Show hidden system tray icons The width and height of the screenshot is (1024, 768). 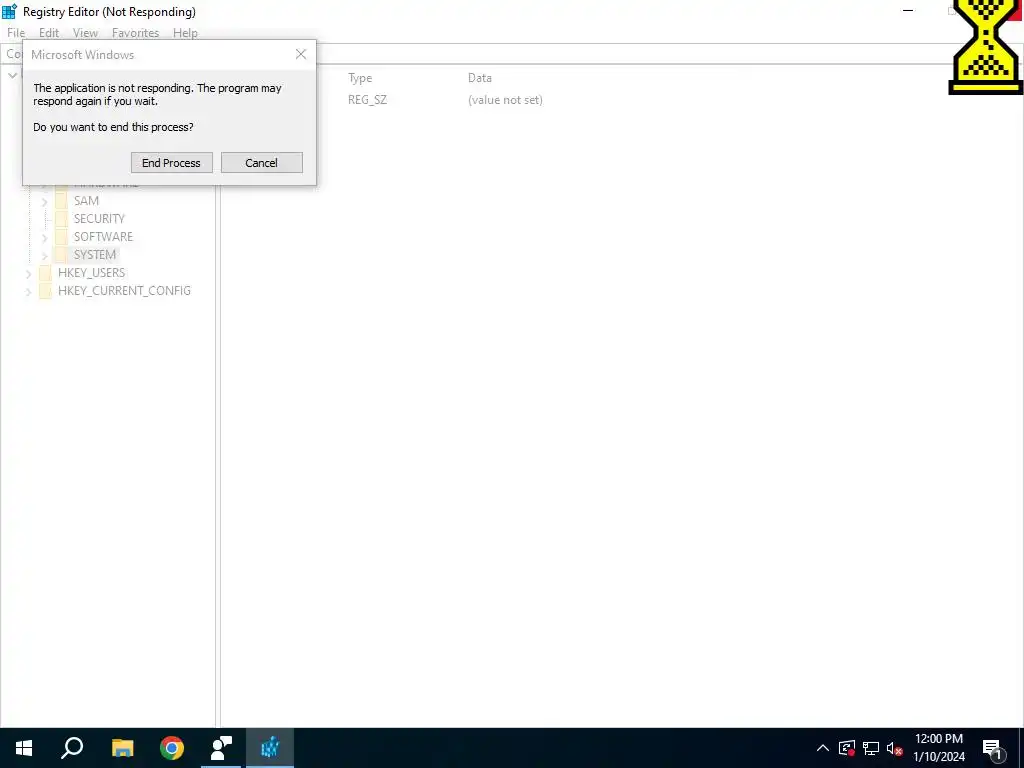click(823, 748)
